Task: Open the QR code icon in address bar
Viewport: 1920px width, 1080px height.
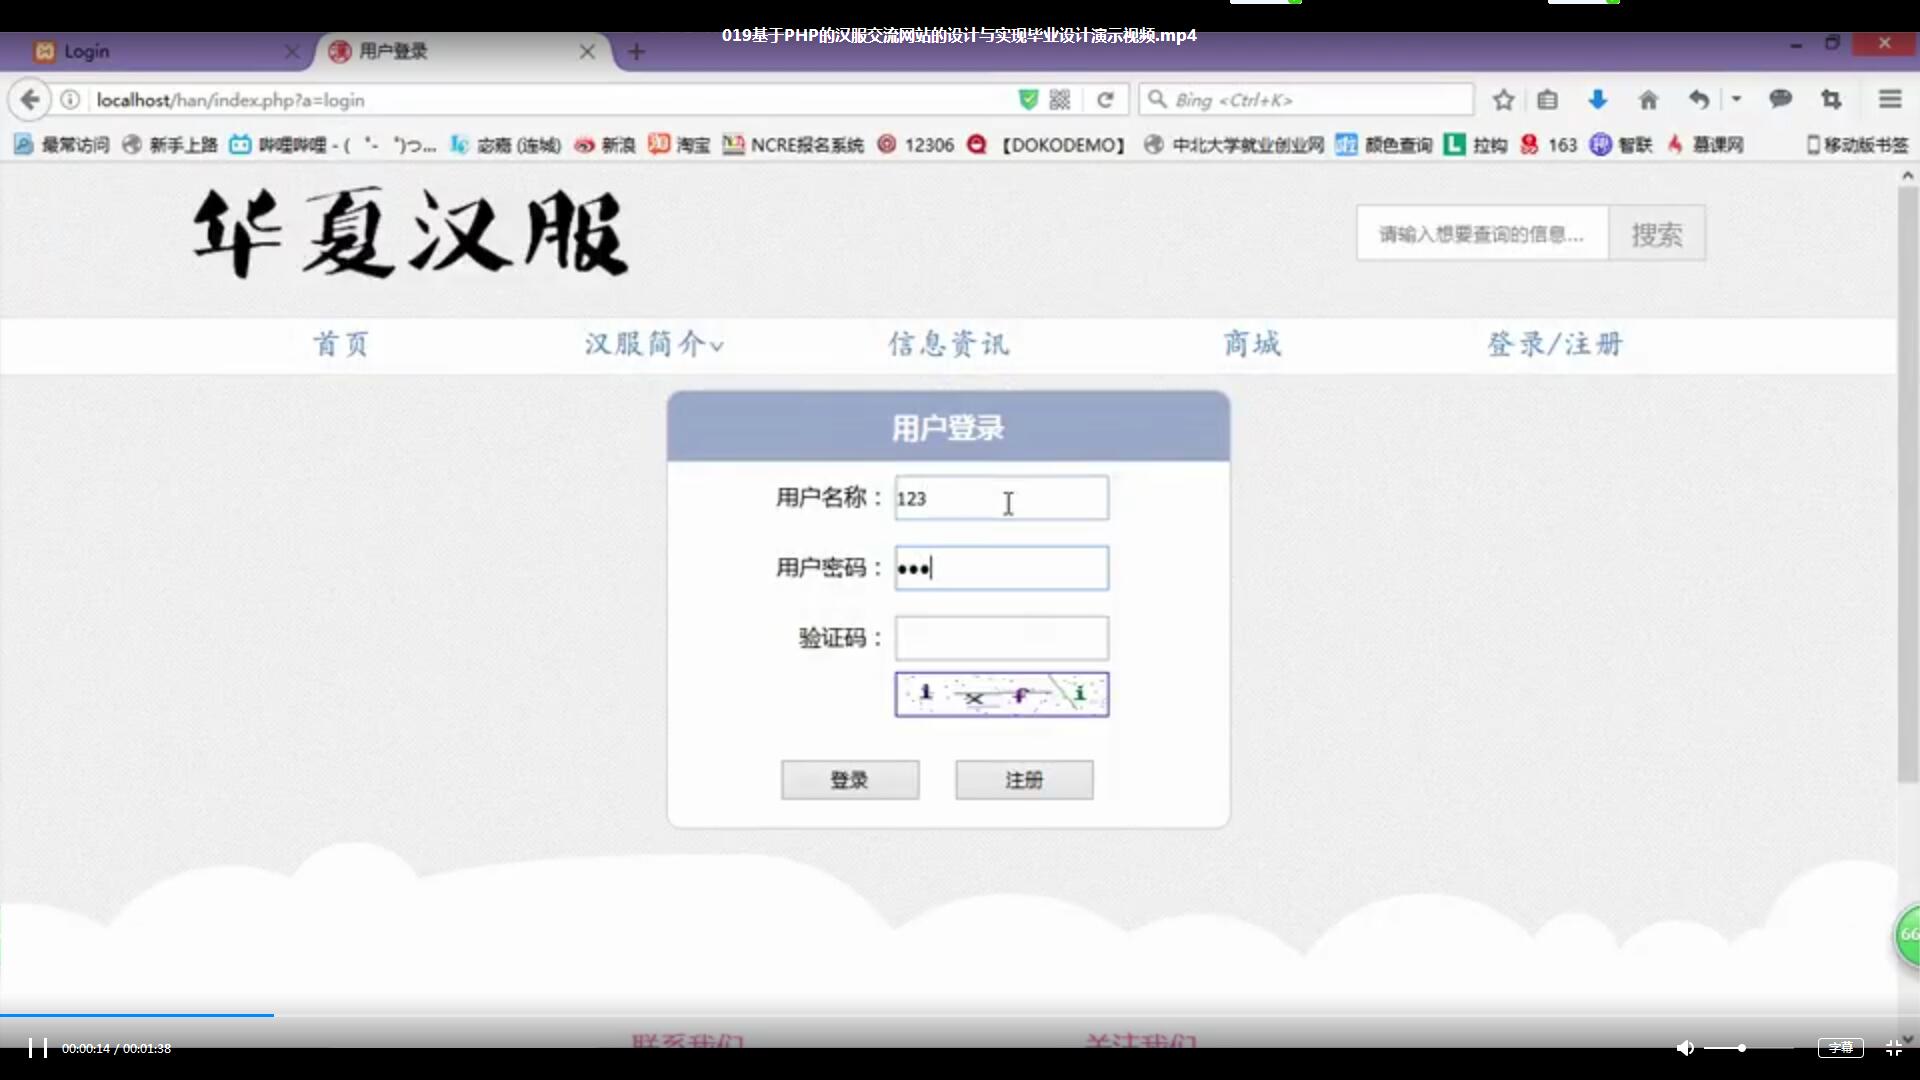Action: tap(1060, 100)
